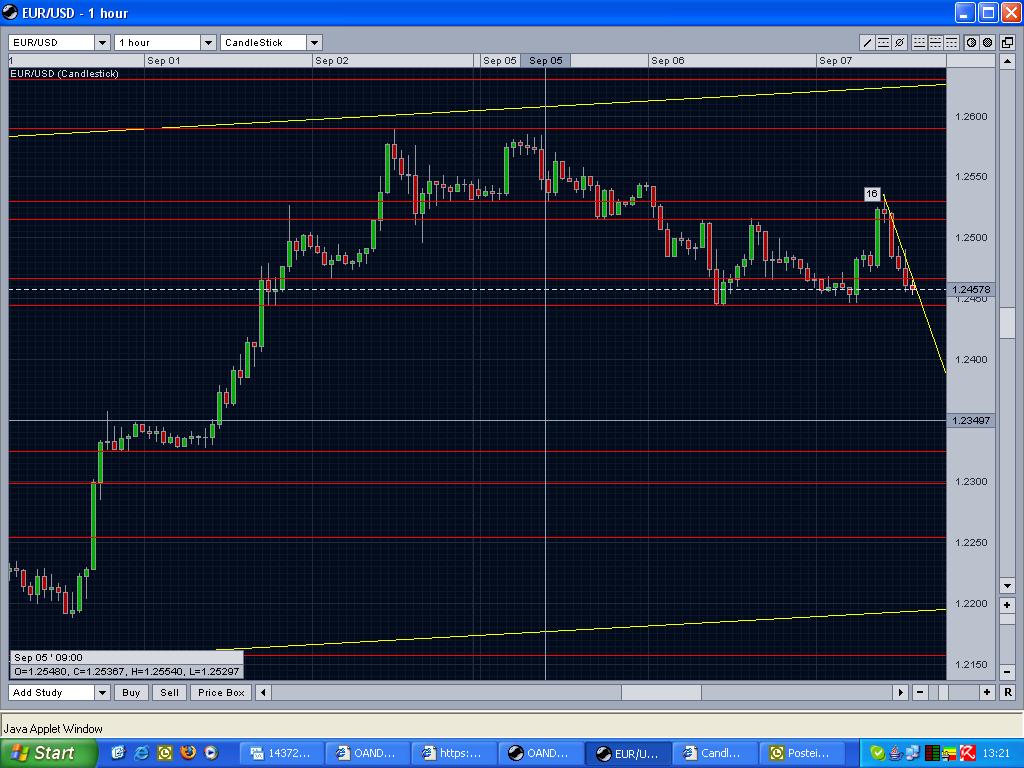The image size is (1024, 768).
Task: Click the erase-line slashed circle tool
Action: [899, 42]
